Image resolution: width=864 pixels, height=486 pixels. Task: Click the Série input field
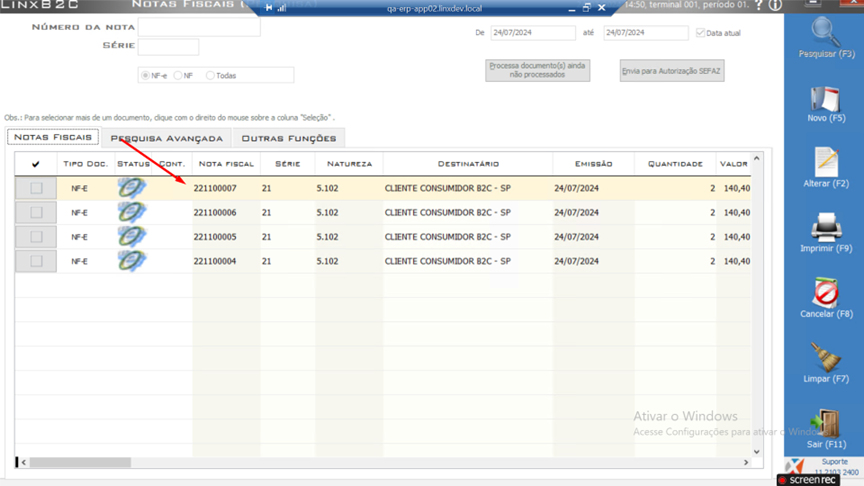(x=168, y=46)
